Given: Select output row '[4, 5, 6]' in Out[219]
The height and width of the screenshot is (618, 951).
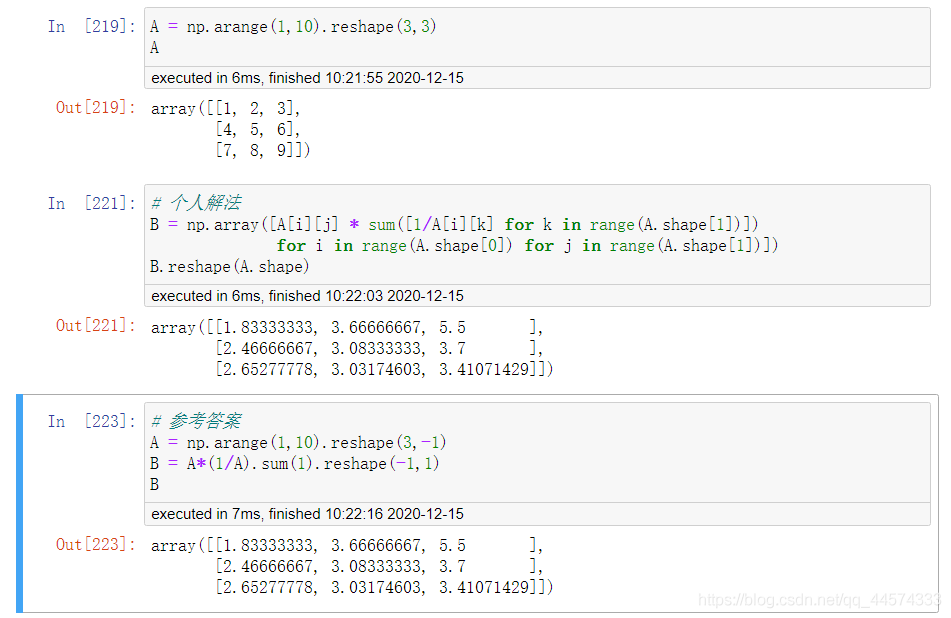Looking at the screenshot, I should (x=258, y=129).
